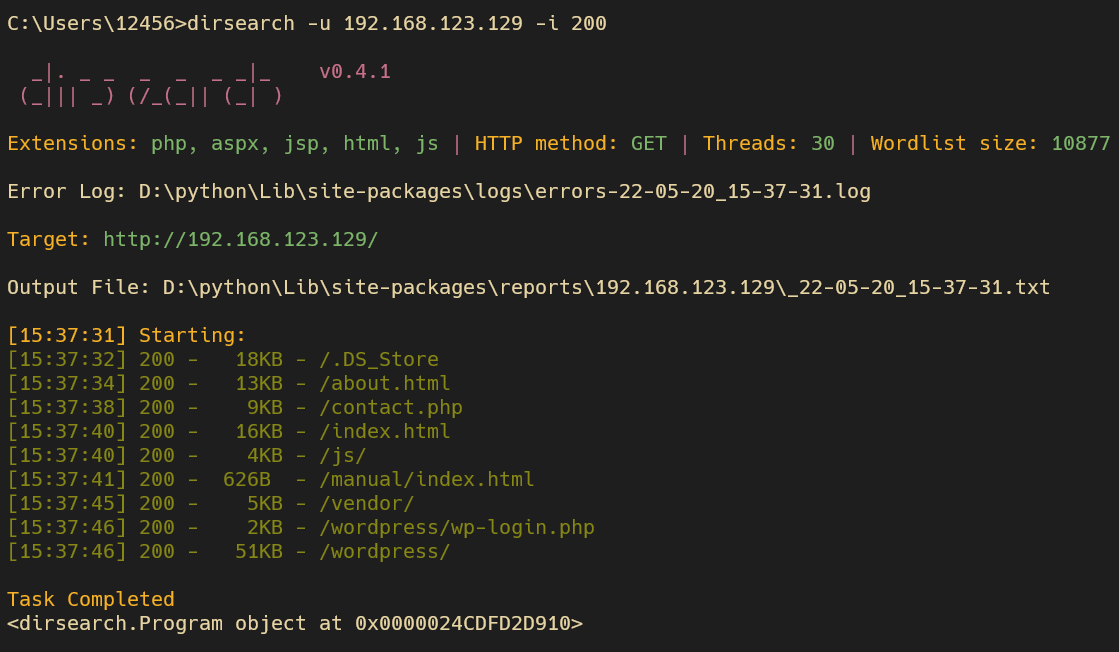Click the Task Completed message
The image size is (1119, 652).
[x=91, y=598]
